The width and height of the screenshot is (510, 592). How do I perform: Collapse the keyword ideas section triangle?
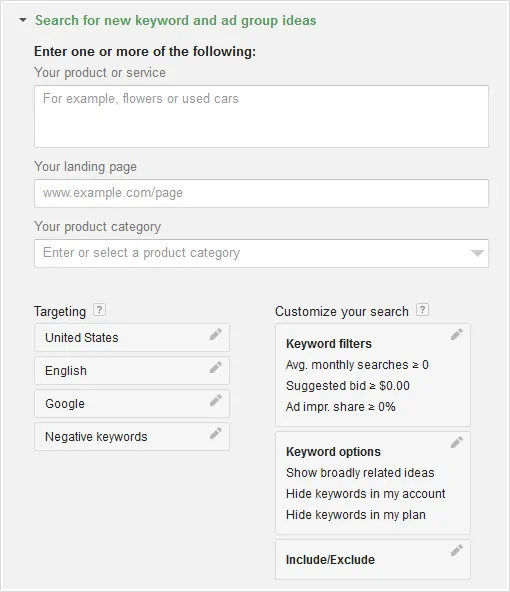[x=23, y=20]
